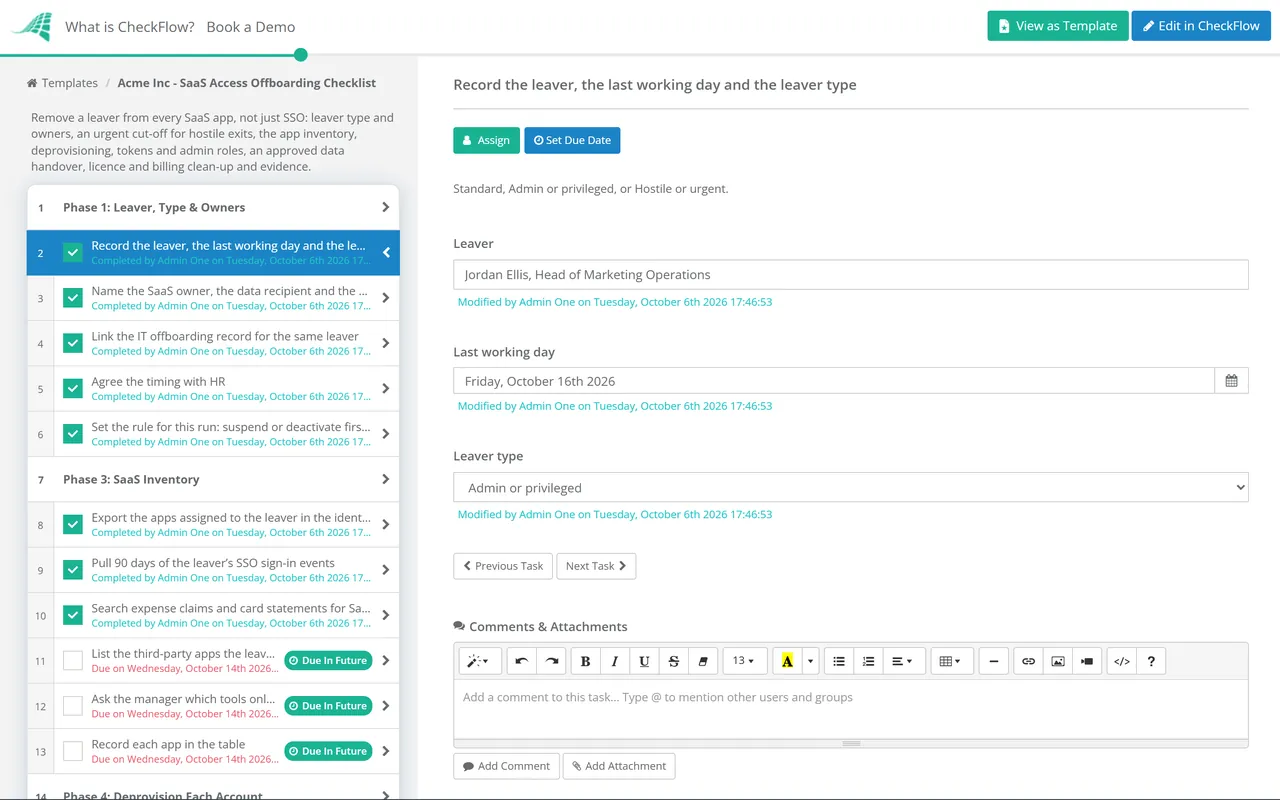Image resolution: width=1280 pixels, height=800 pixels.
Task: Open the What is CheckFlow? link
Action: pyautogui.click(x=130, y=27)
